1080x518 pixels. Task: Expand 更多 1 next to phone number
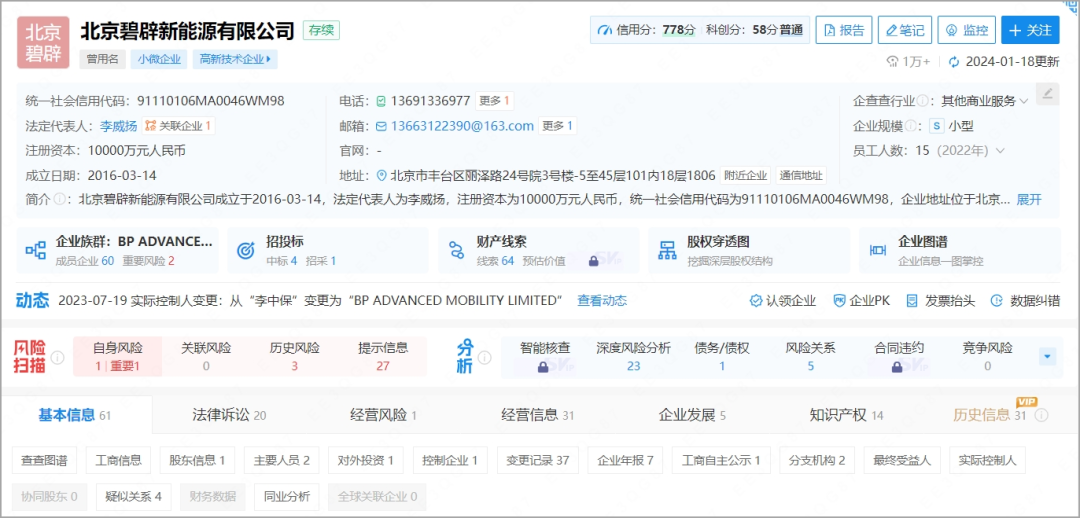[x=494, y=101]
